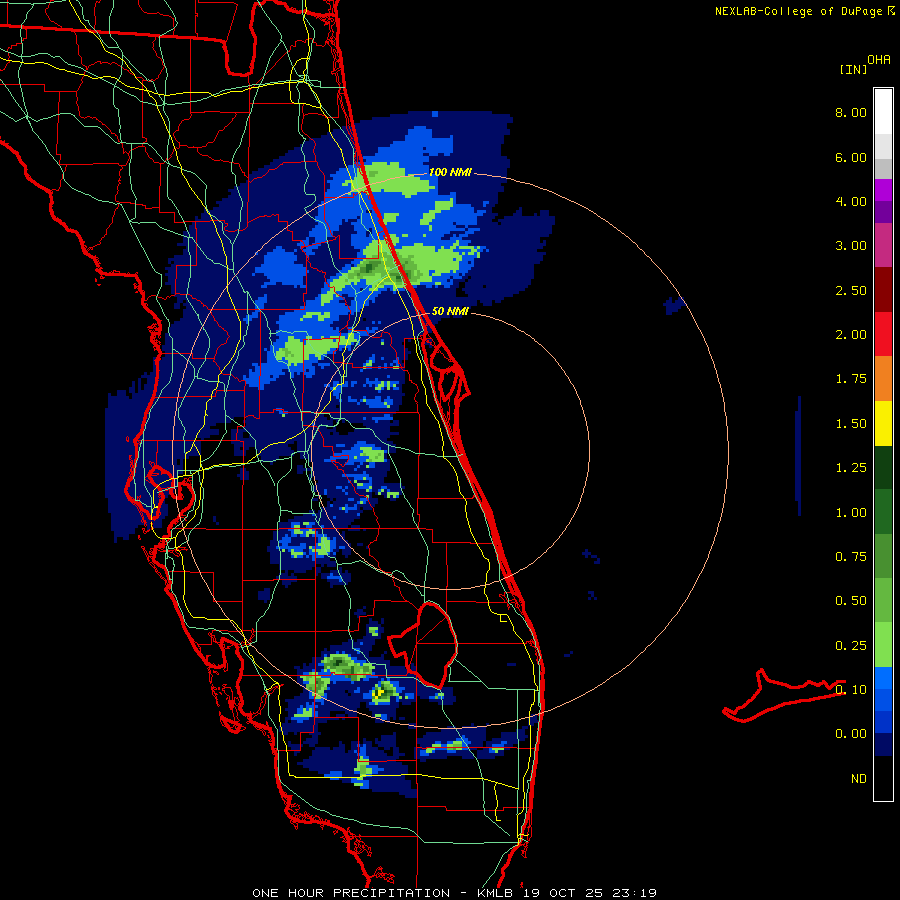This screenshot has width=900, height=900.
Task: Click the 0.25 legend value
Action: coord(851,646)
